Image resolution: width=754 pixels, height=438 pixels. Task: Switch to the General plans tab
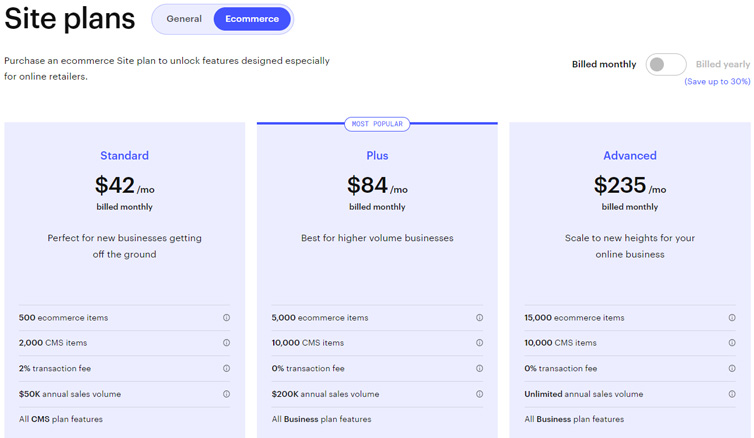coord(184,19)
